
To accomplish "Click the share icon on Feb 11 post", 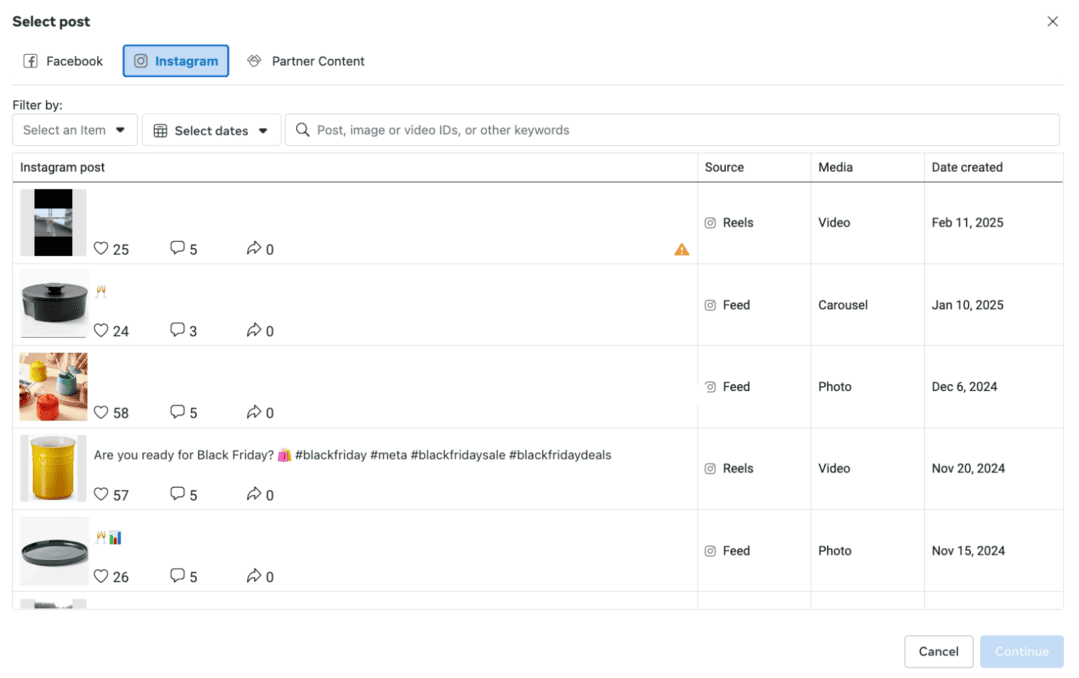I will 254,248.
